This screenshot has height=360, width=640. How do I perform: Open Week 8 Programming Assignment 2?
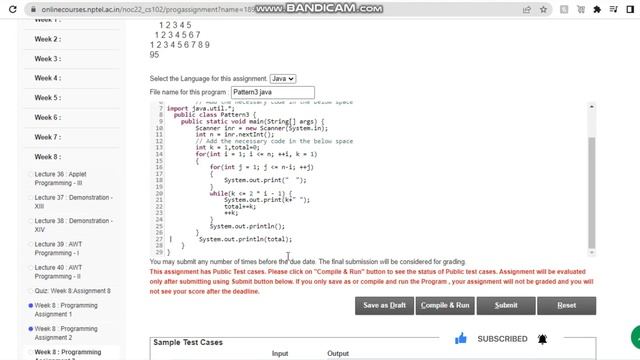66,333
